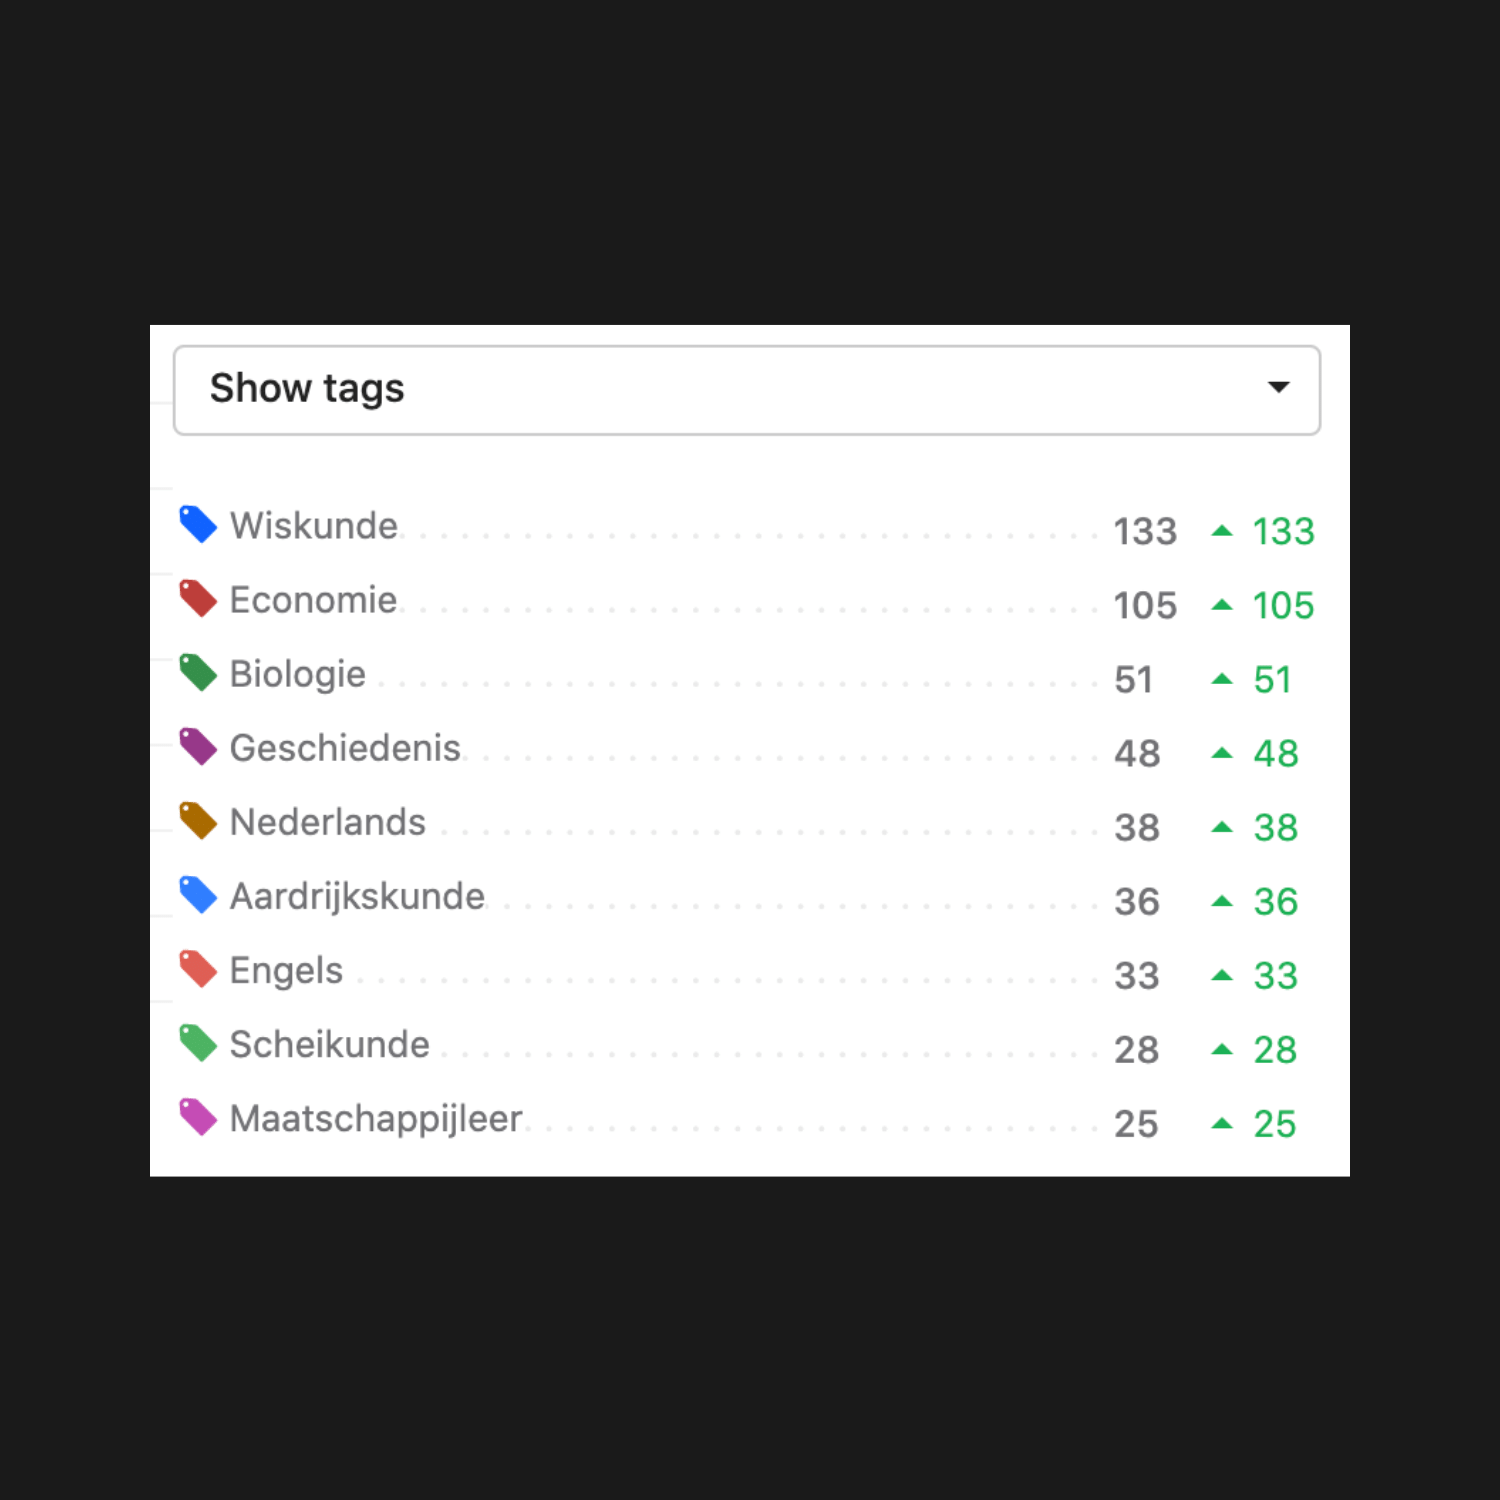This screenshot has height=1500, width=1500.
Task: Click the dropdown arrow in Show tags
Action: coord(1278,387)
